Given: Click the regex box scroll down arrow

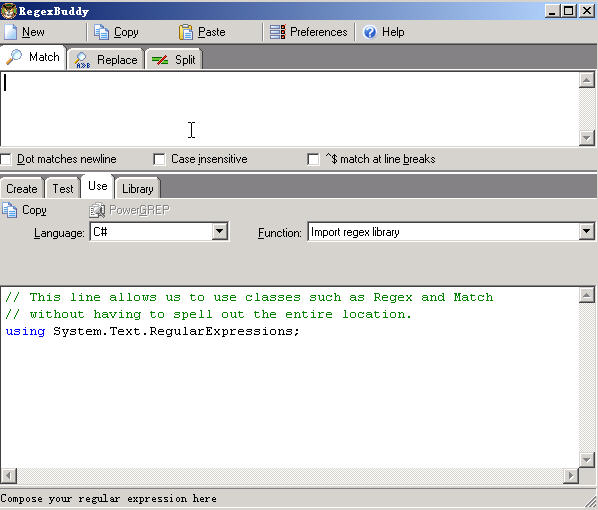Looking at the screenshot, I should click(x=587, y=138).
